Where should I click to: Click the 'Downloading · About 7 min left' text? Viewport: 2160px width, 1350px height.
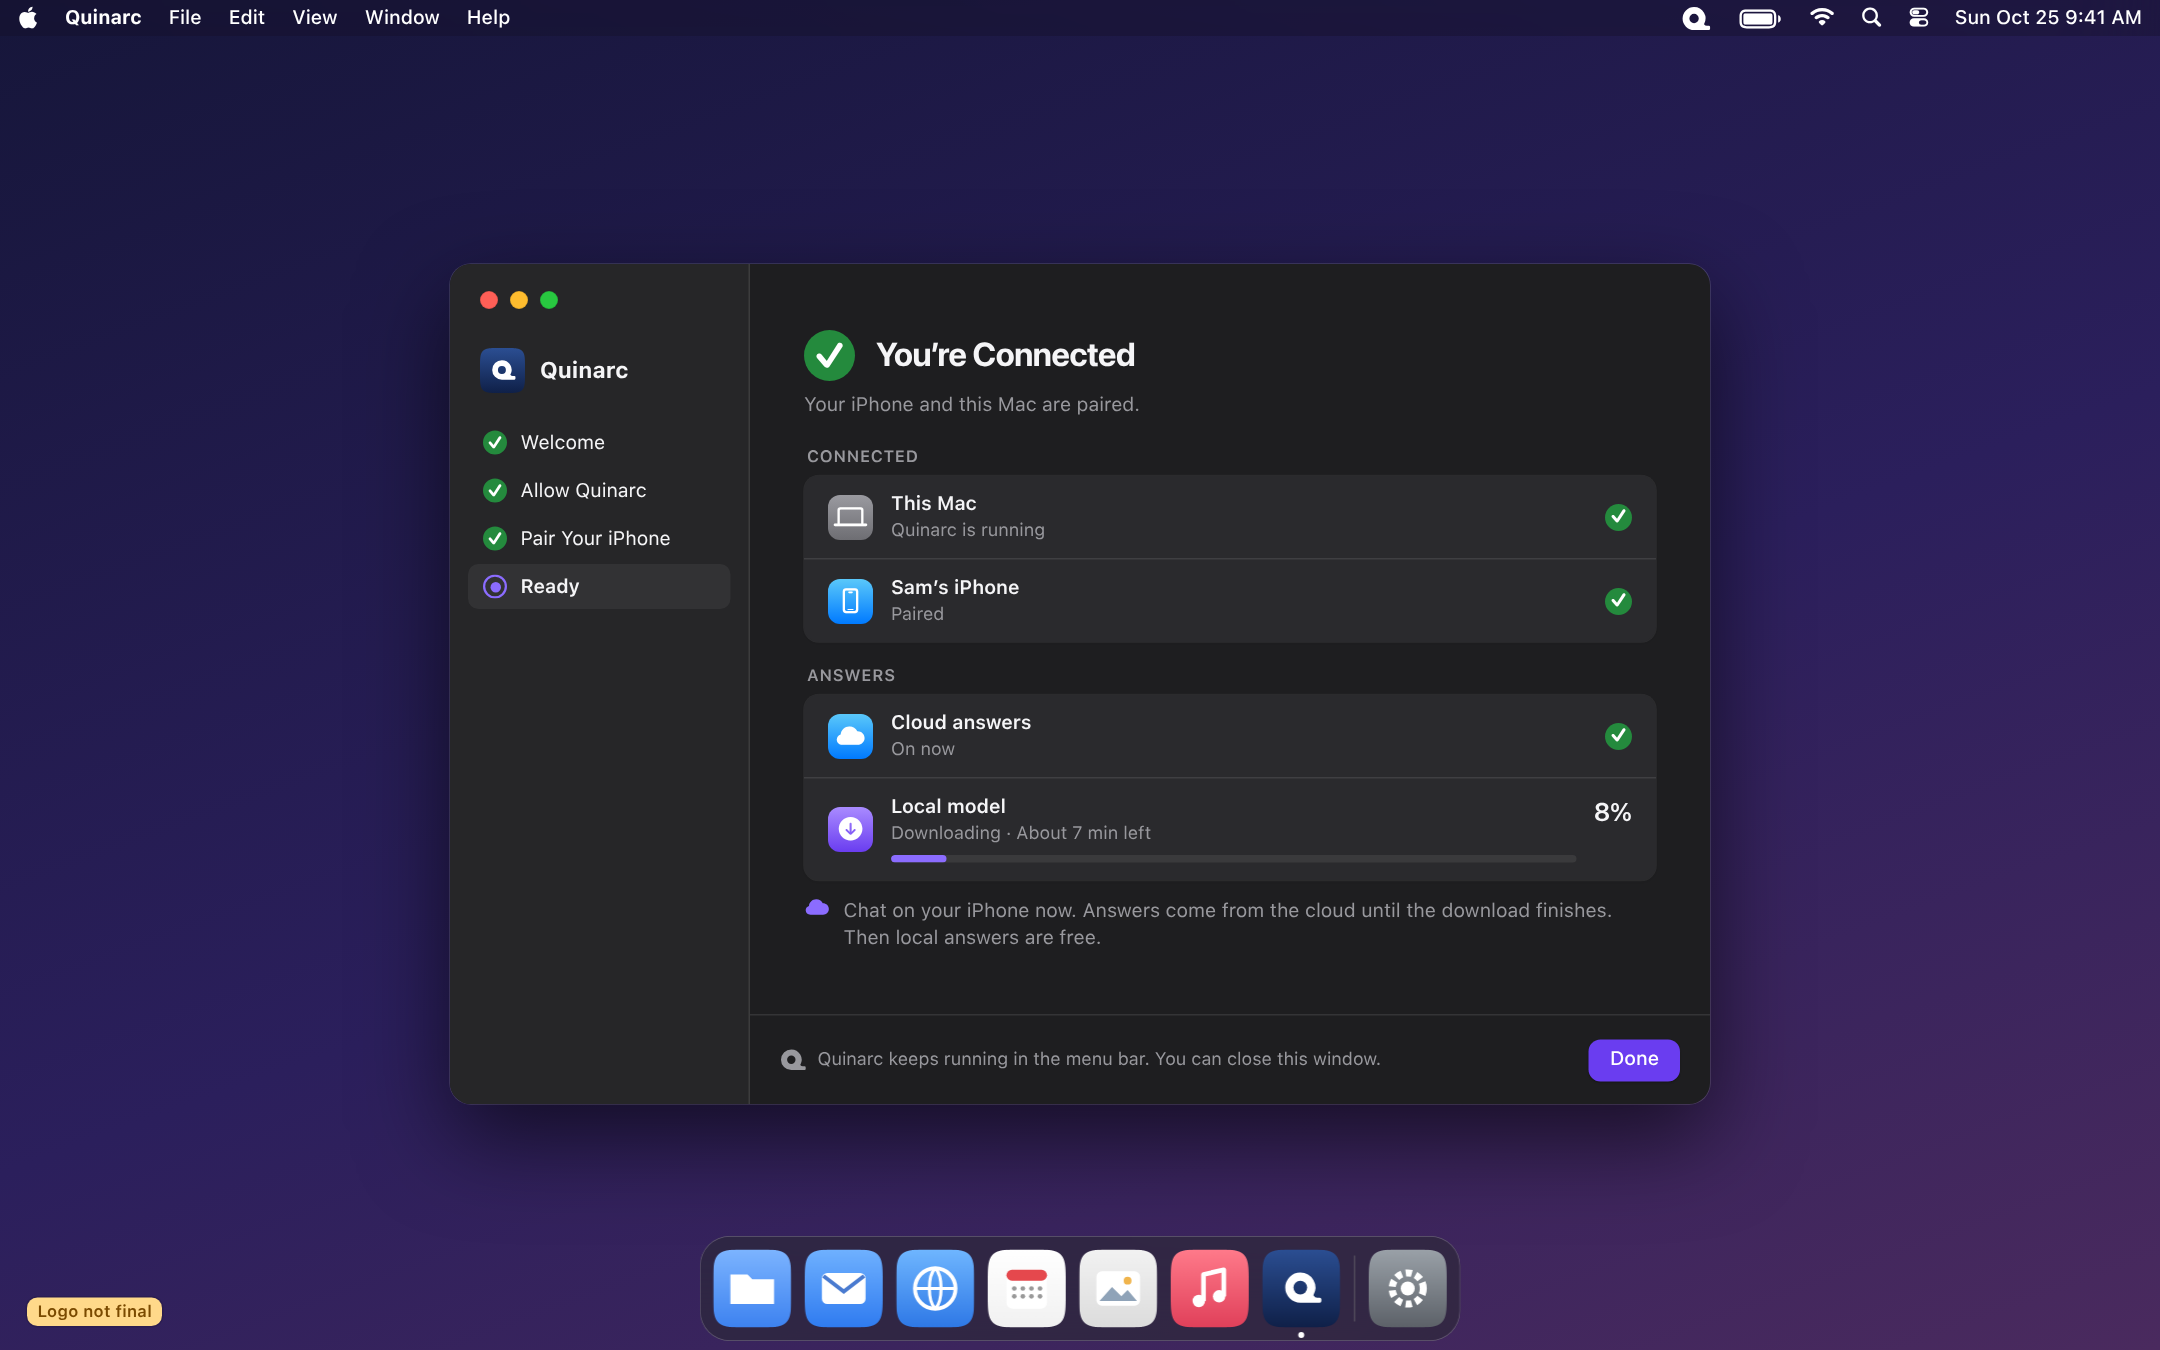coord(1020,833)
